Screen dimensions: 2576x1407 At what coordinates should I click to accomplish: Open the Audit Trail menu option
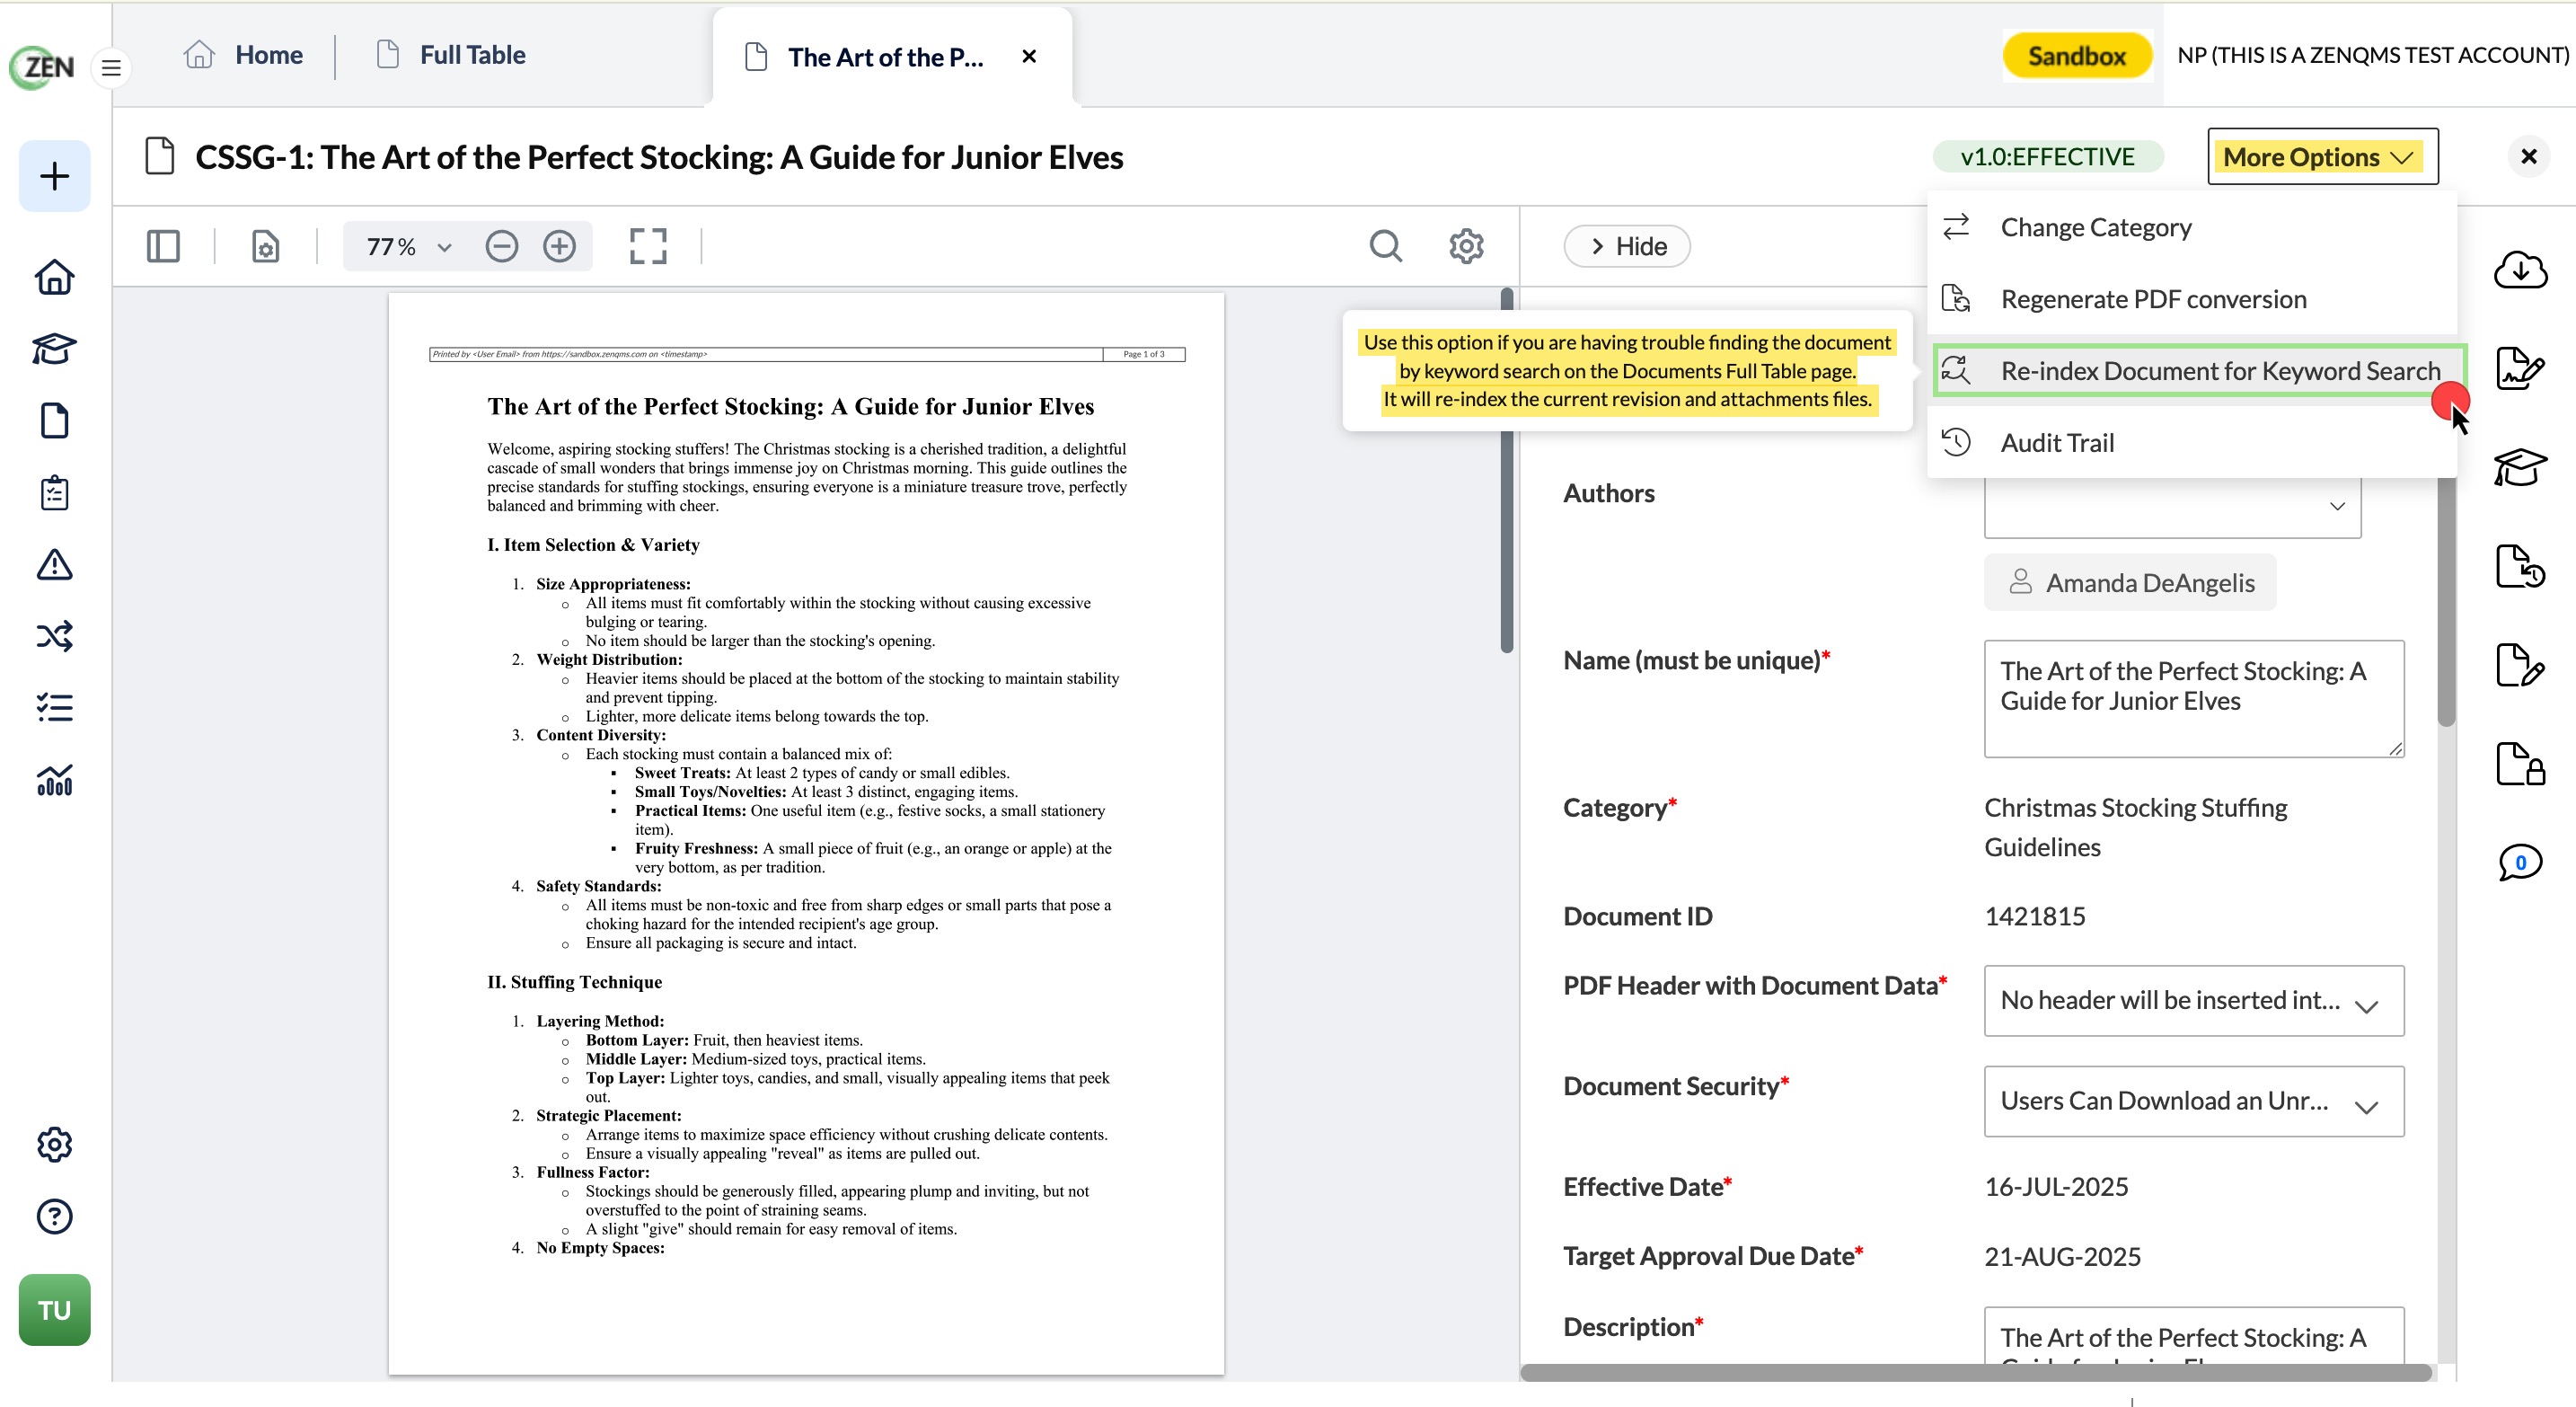pyautogui.click(x=2192, y=443)
